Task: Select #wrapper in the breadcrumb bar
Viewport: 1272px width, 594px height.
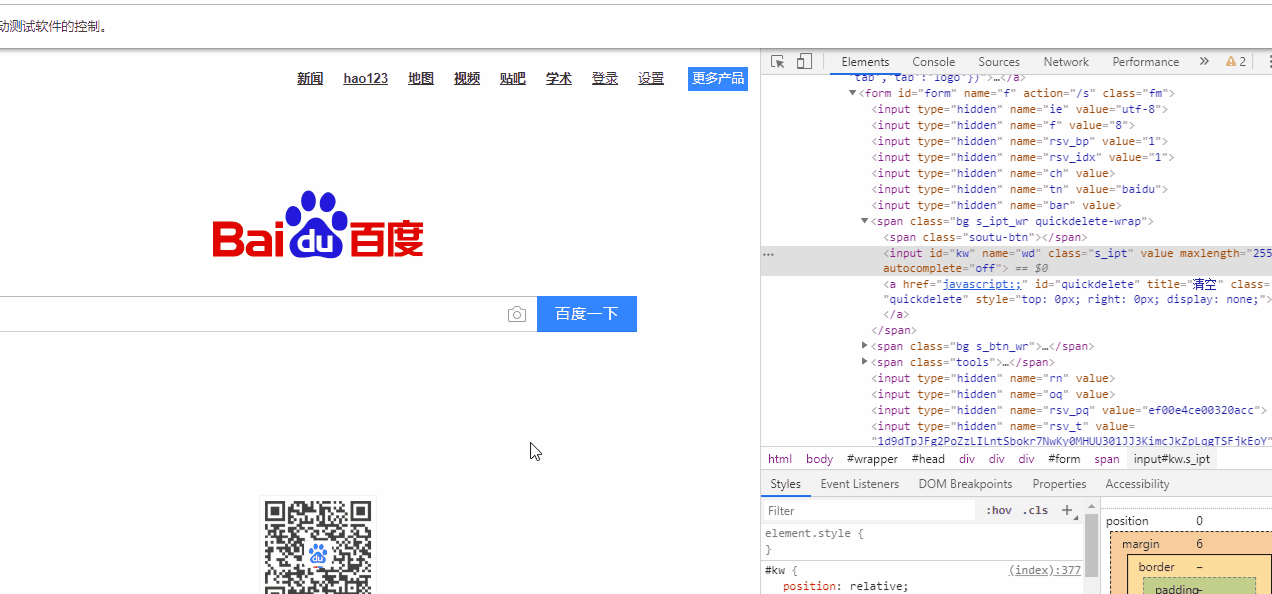Action: tap(872, 459)
